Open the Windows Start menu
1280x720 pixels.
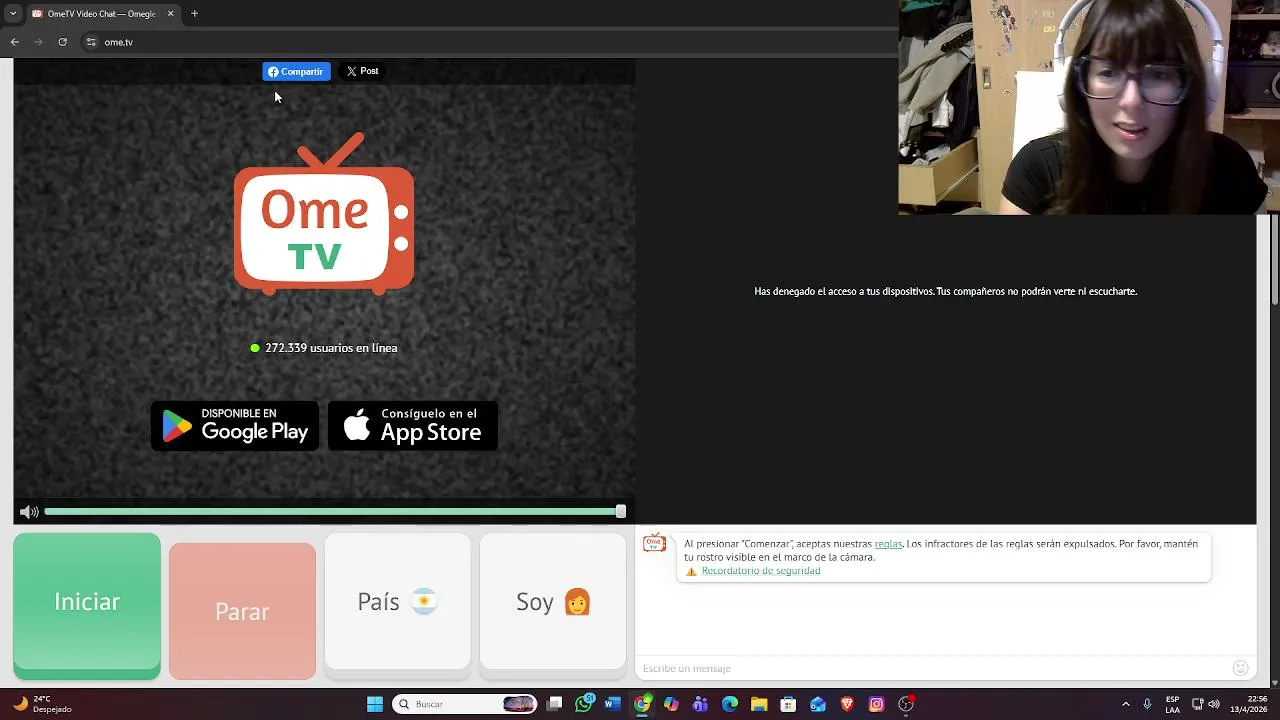click(x=375, y=704)
